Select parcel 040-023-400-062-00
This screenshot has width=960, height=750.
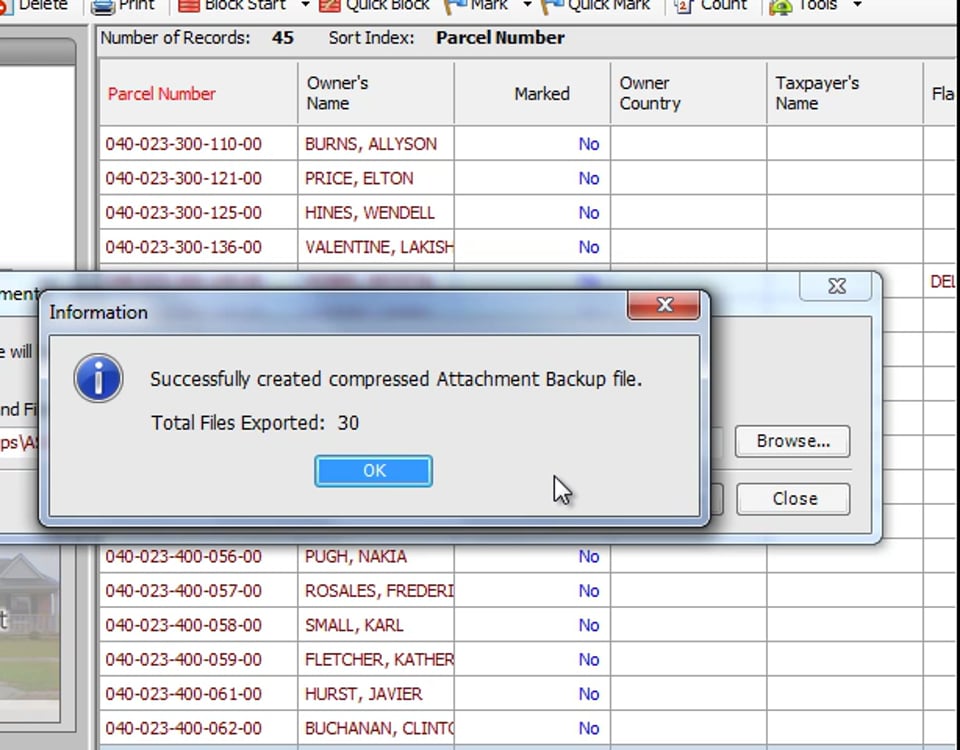point(184,728)
